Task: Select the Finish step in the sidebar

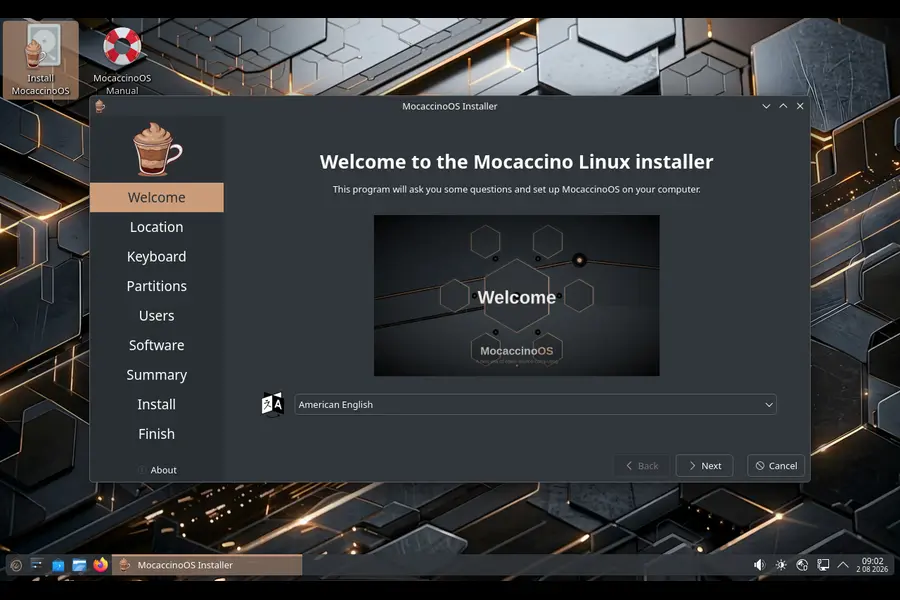Action: (x=157, y=434)
